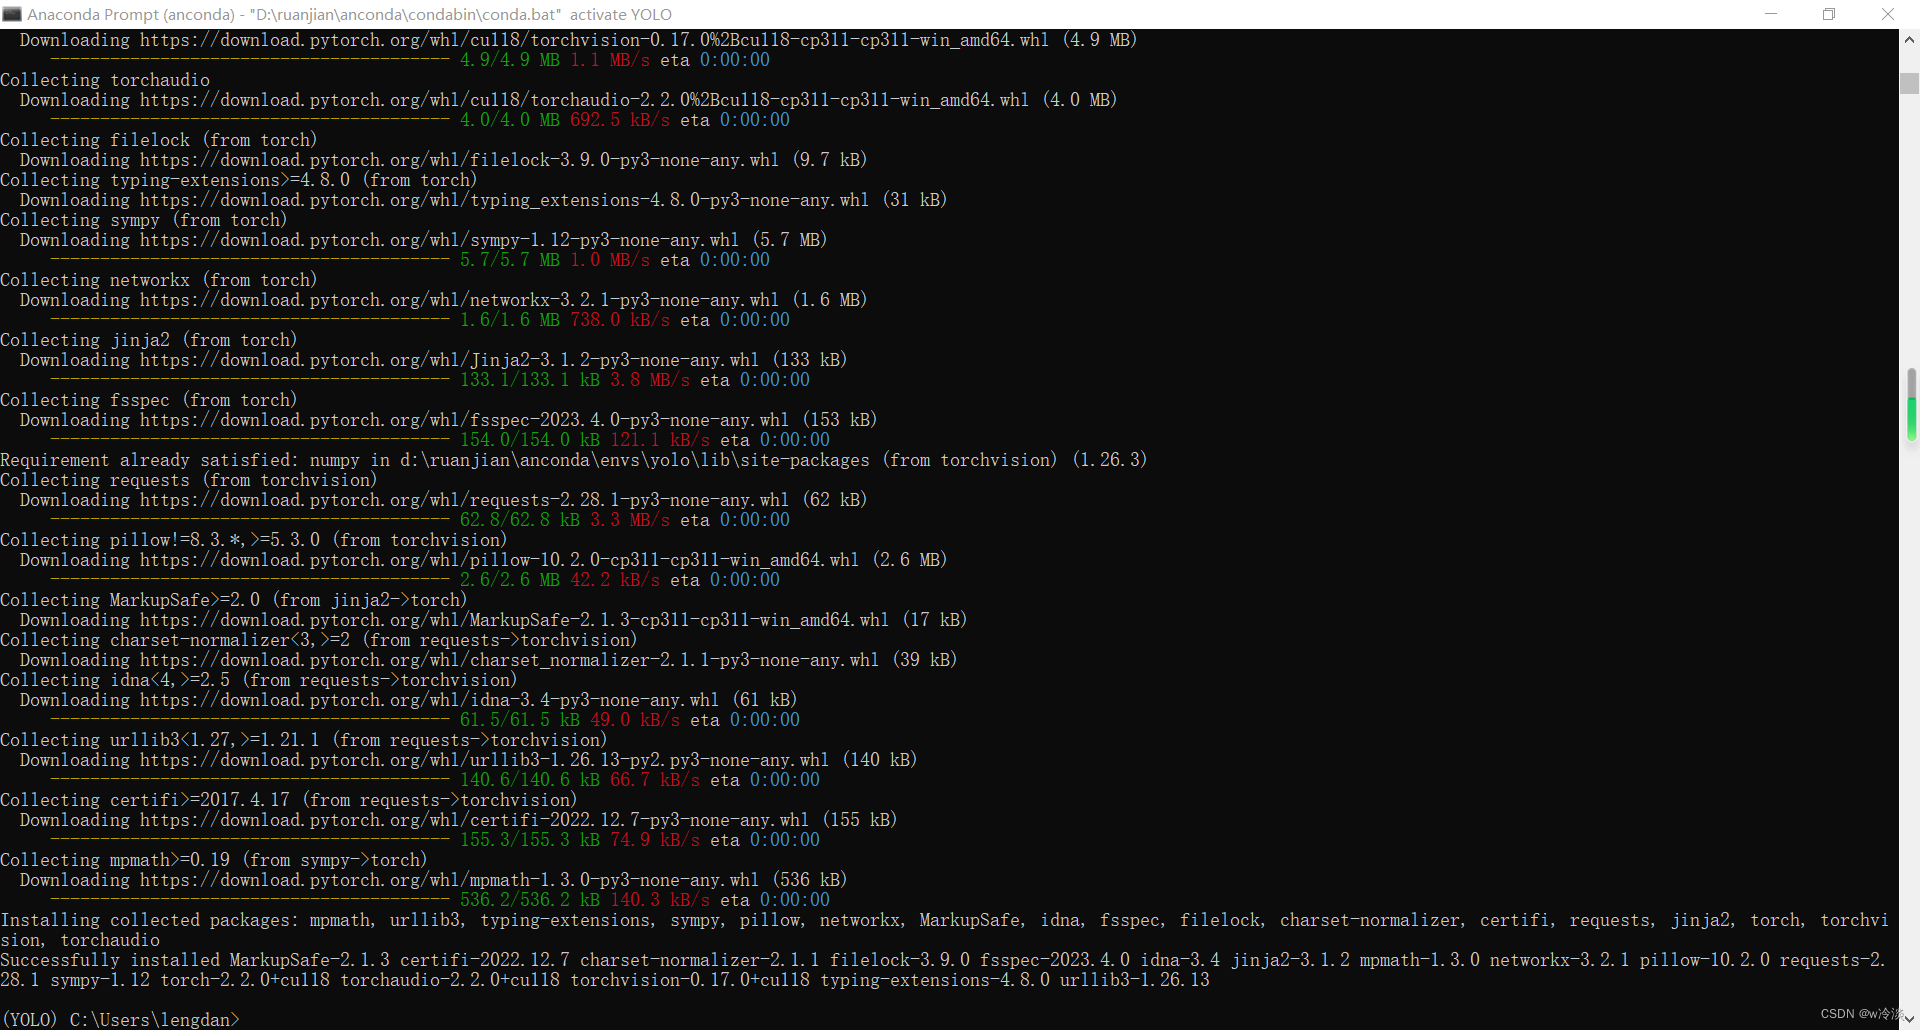Click the MarkupSafe-2.1.3 whl download URL
Viewport: 1920px width, 1030px height.
tap(515, 620)
